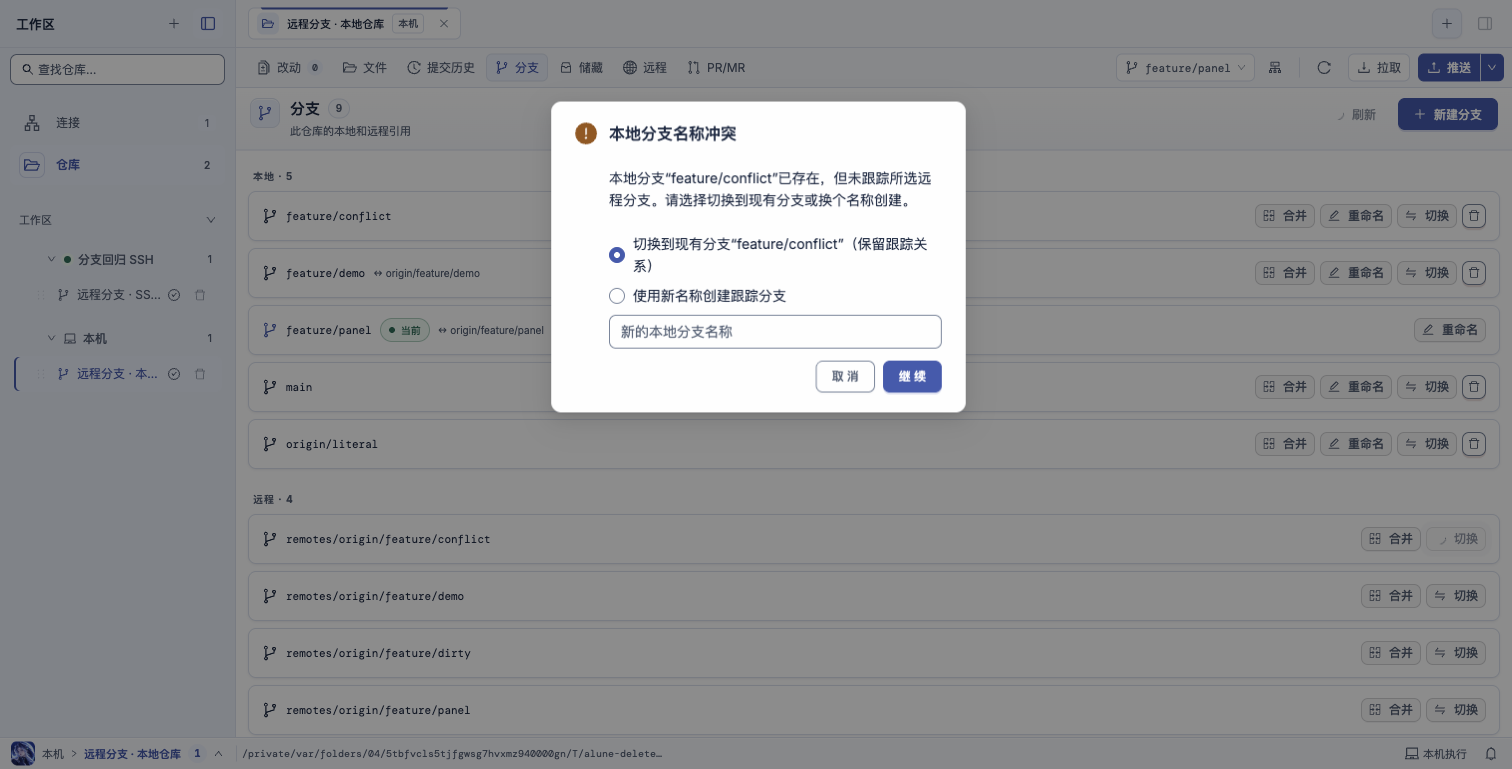The image size is (1512, 769).
Task: Rename the feature/panel branch
Action: [x=1450, y=330]
